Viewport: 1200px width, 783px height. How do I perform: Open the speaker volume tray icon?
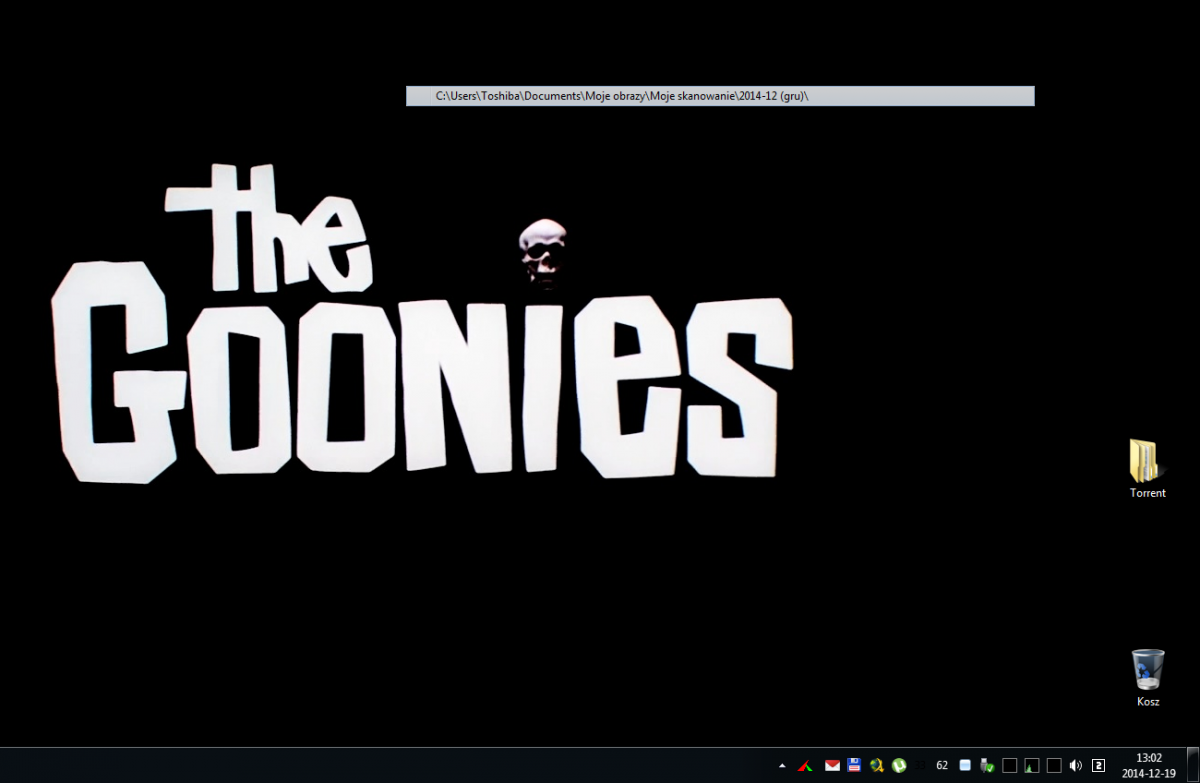1075,766
